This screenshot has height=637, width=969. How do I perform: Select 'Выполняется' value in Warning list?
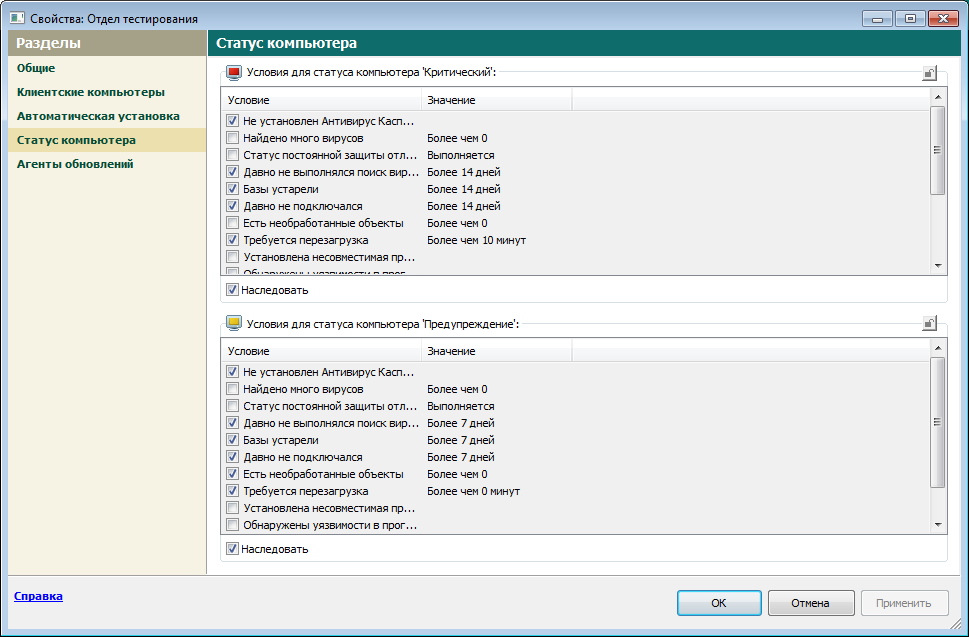[460, 406]
